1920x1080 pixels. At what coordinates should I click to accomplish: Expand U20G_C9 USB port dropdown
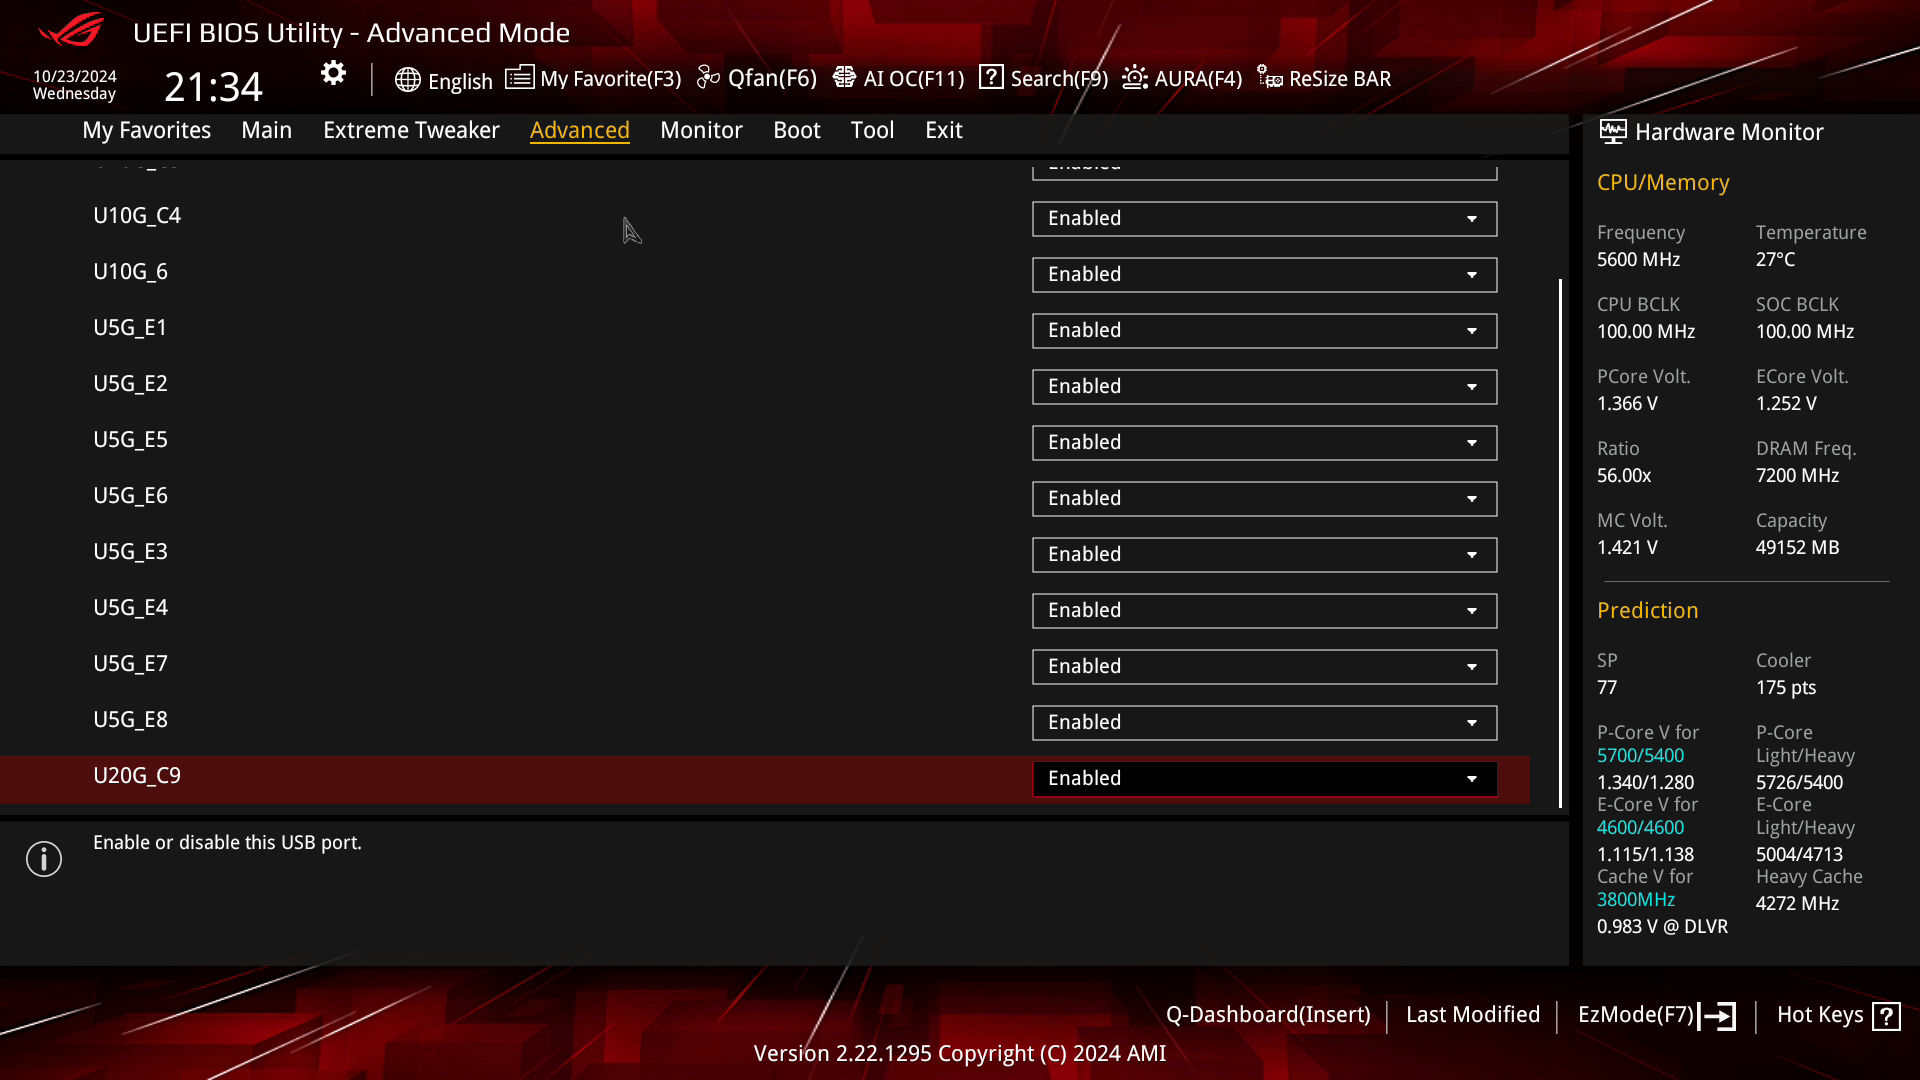pos(1473,778)
